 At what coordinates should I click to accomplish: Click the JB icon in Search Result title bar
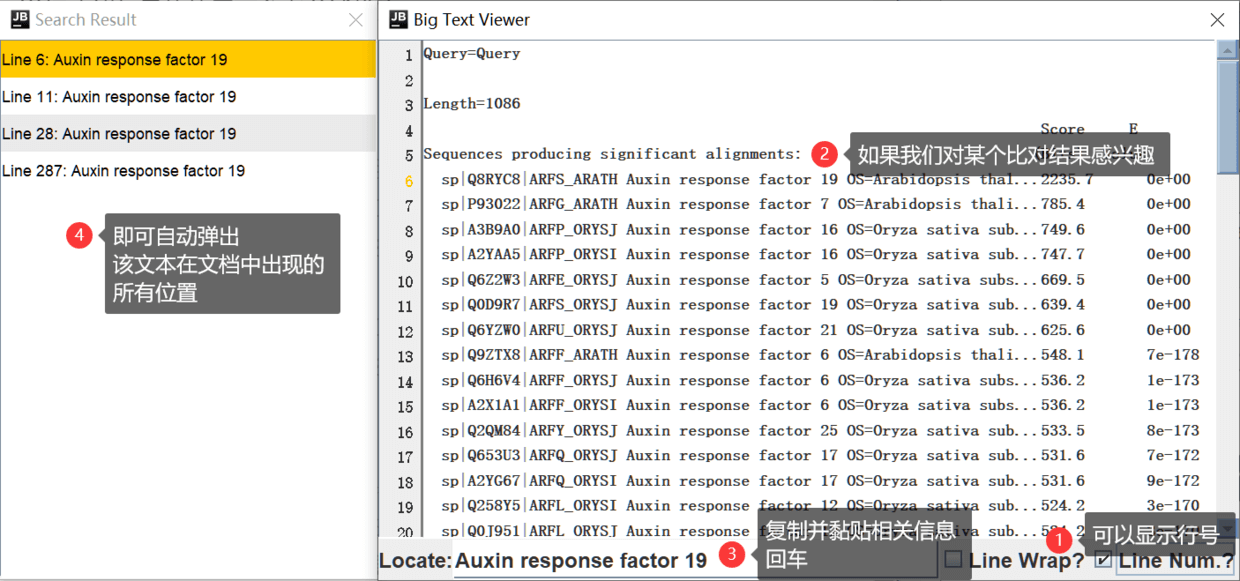pos(19,19)
